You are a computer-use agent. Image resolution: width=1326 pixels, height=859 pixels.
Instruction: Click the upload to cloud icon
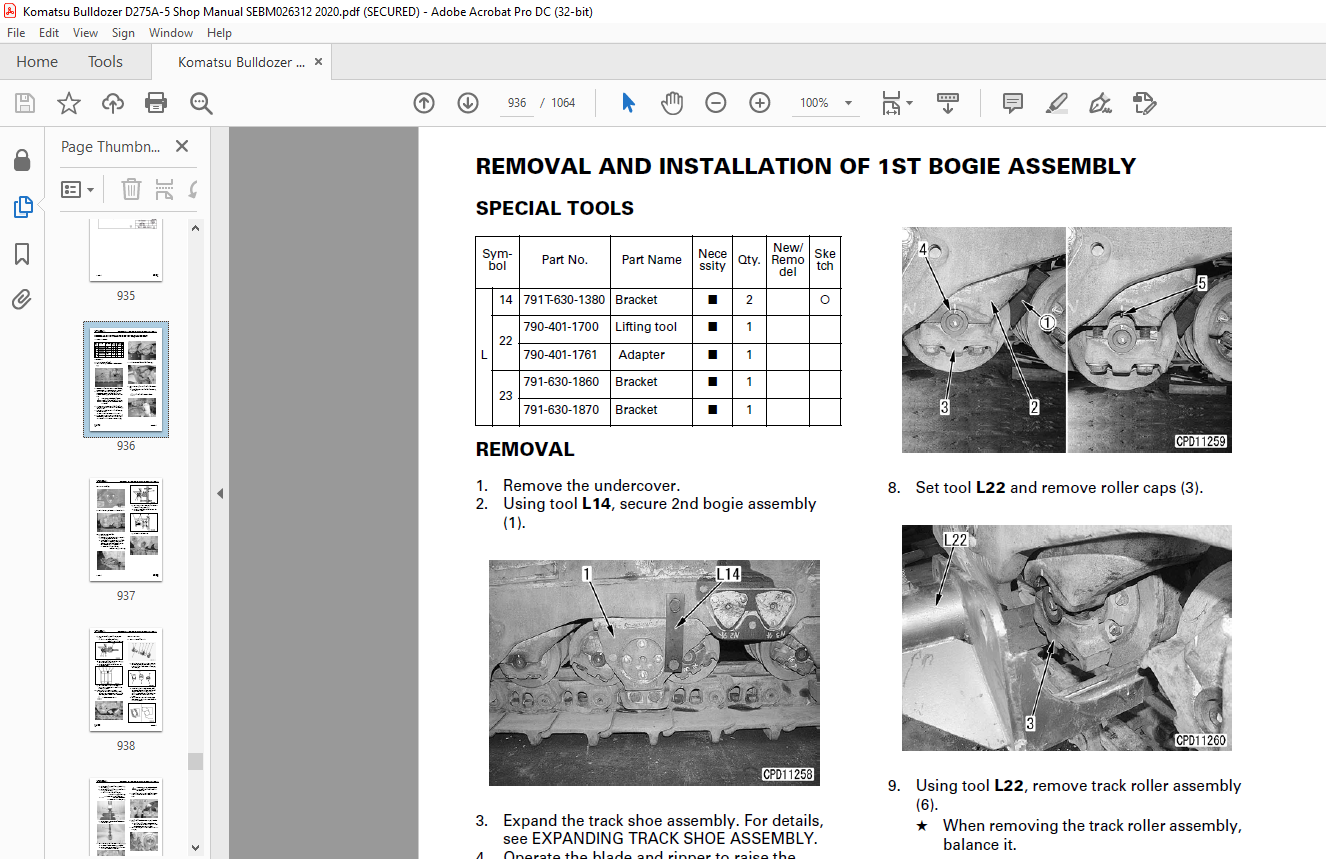pos(113,103)
